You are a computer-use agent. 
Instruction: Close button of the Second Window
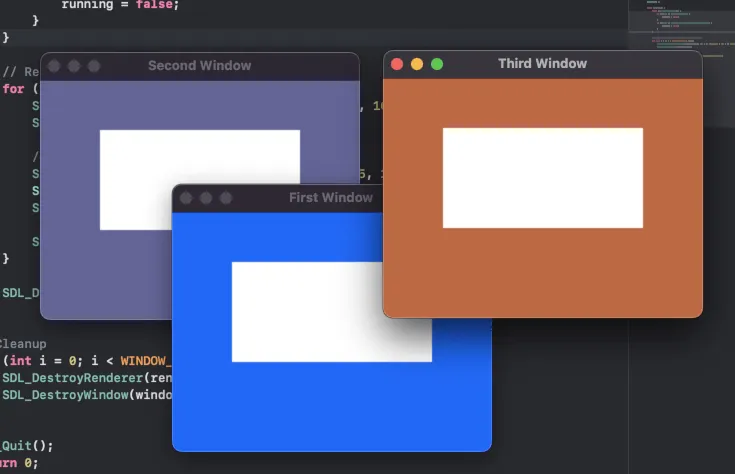coord(54,66)
